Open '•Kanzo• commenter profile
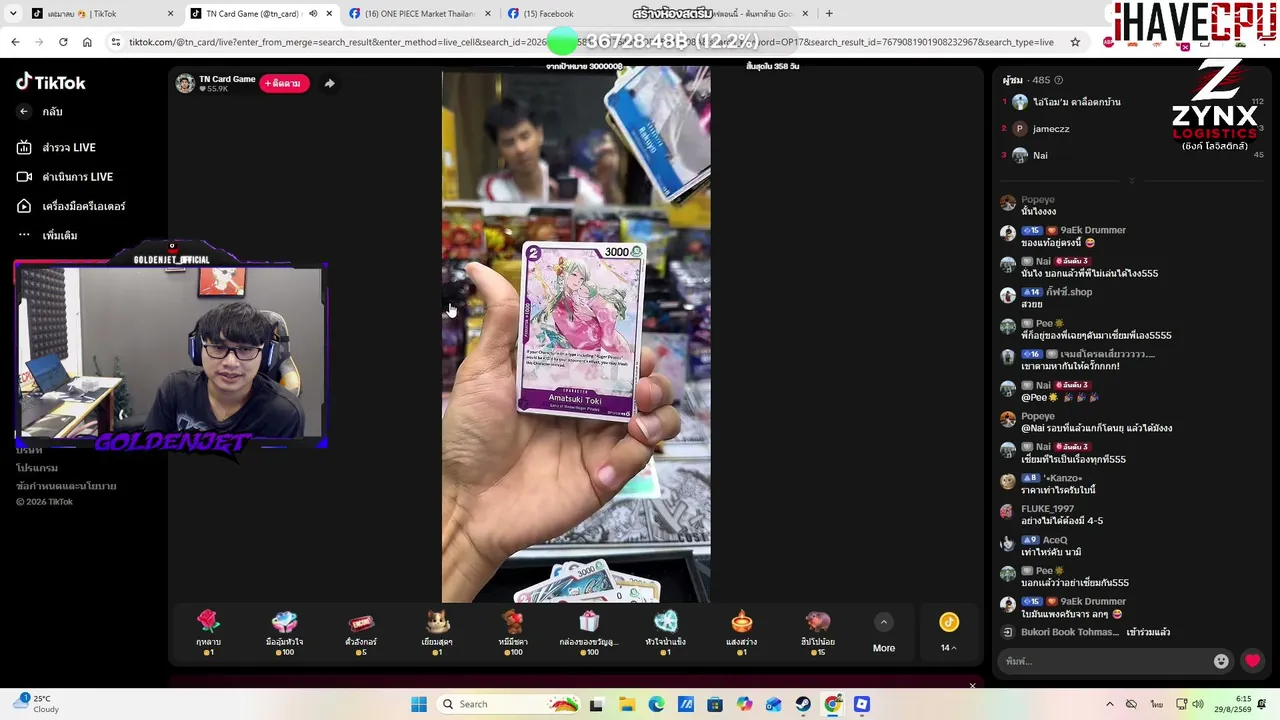The image size is (1280, 720). pos(1062,478)
